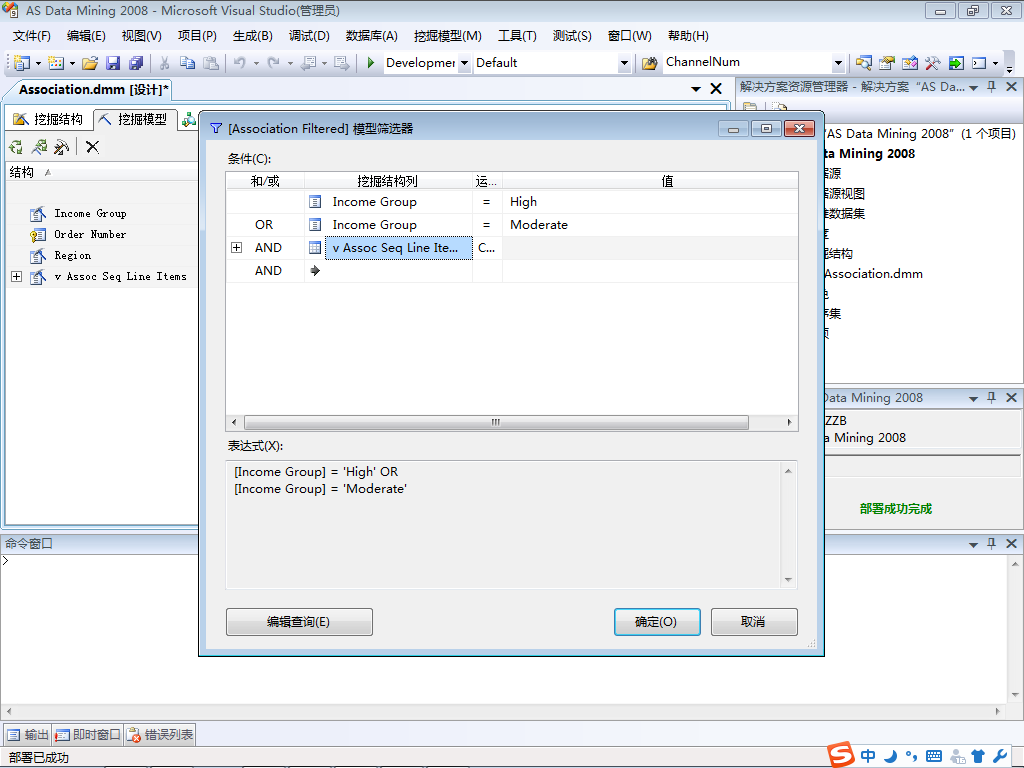Select the Moderate value cell
This screenshot has height=768, width=1024.
[x=650, y=225]
